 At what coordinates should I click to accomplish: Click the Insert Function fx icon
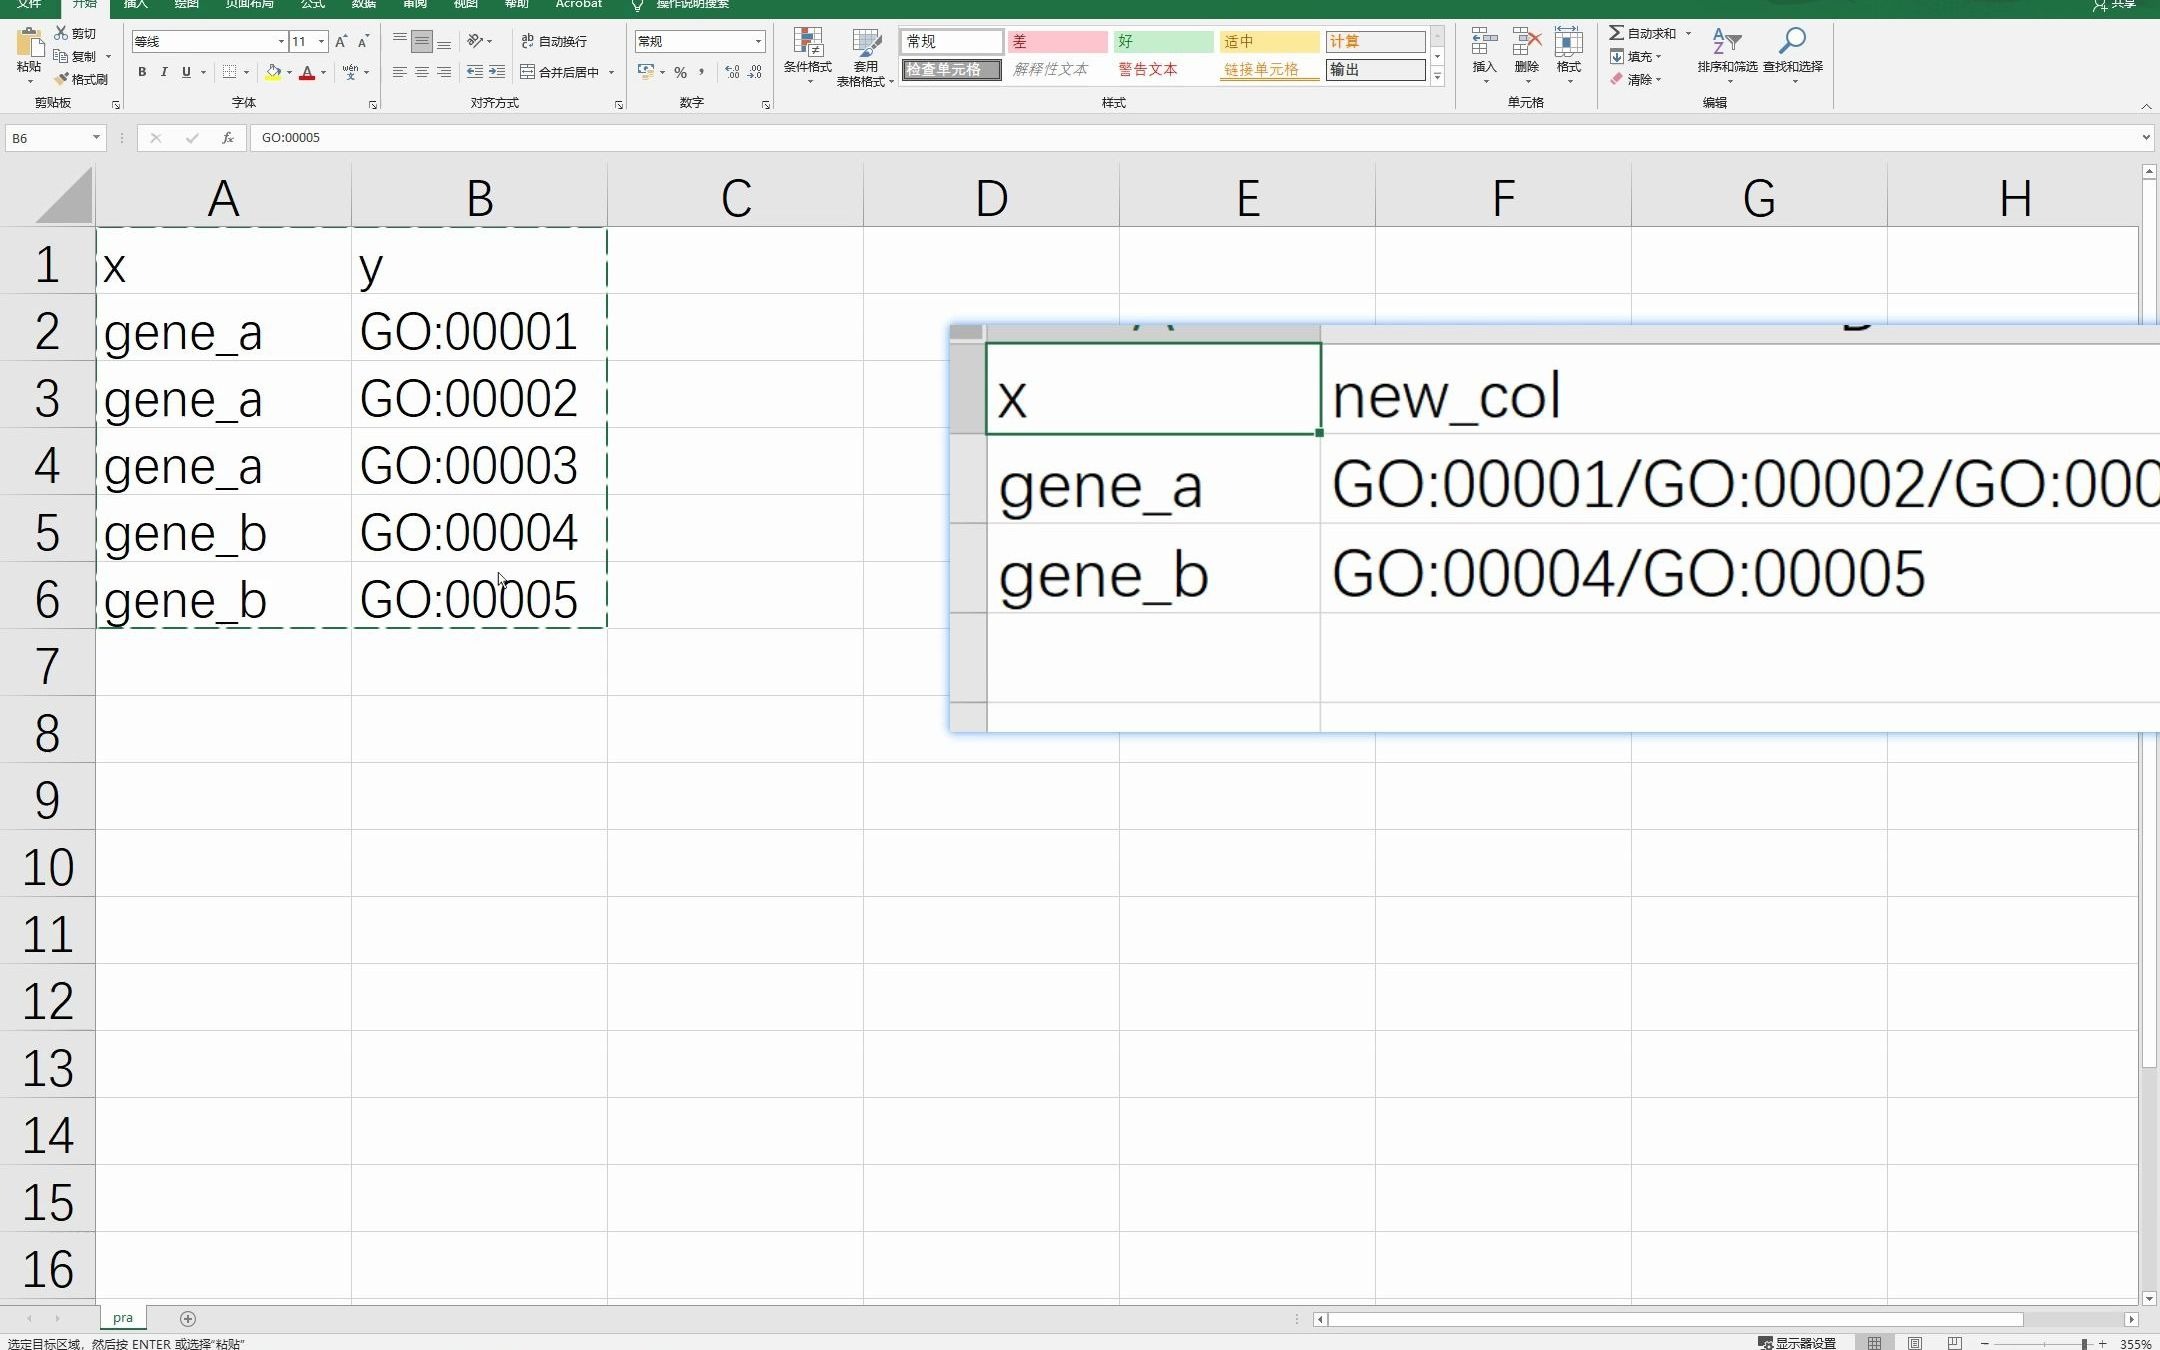point(228,138)
